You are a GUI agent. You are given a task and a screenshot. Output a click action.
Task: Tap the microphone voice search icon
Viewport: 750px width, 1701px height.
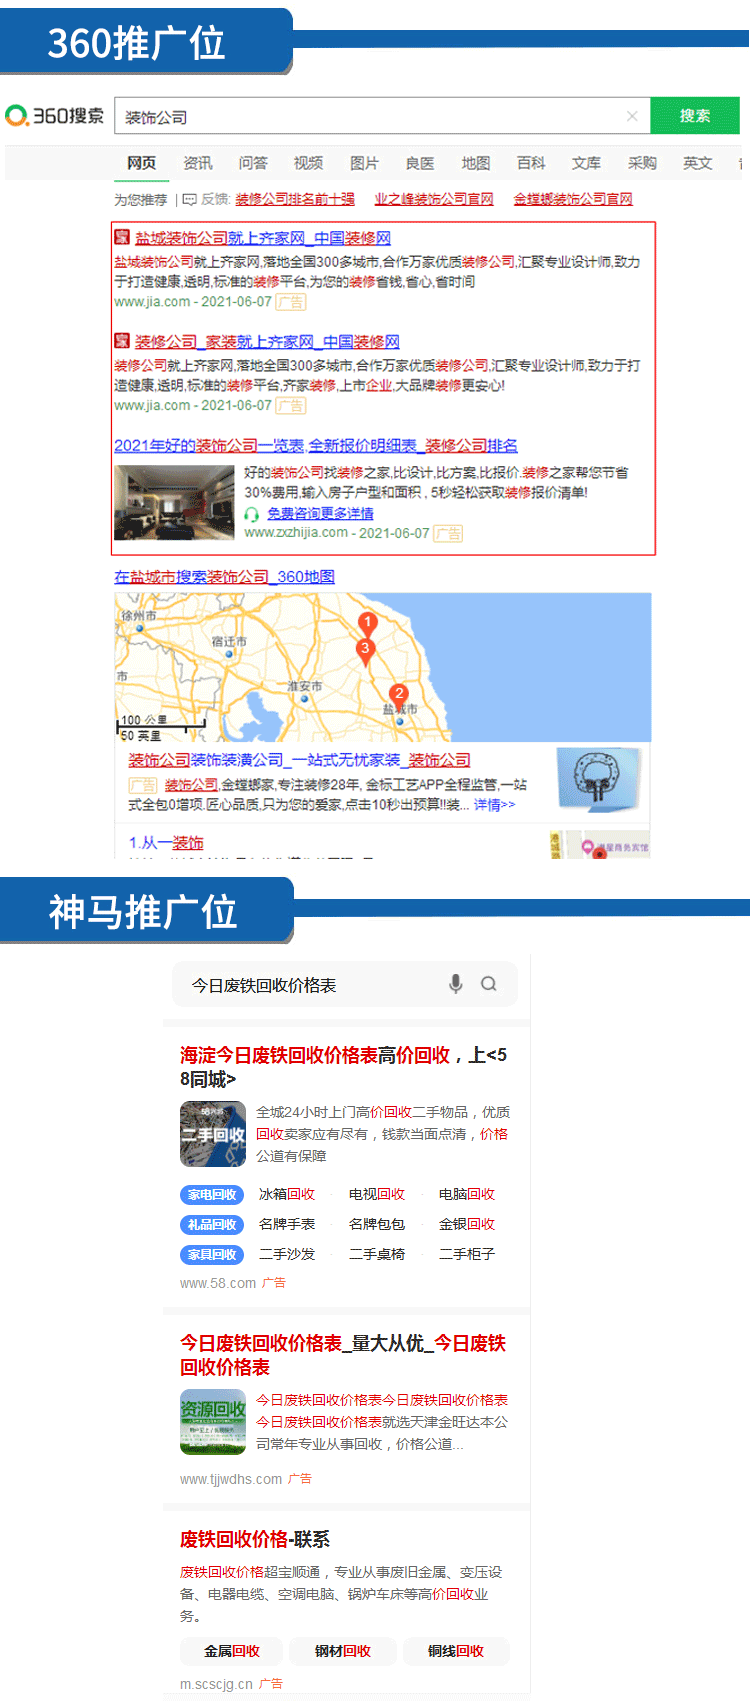coord(456,984)
